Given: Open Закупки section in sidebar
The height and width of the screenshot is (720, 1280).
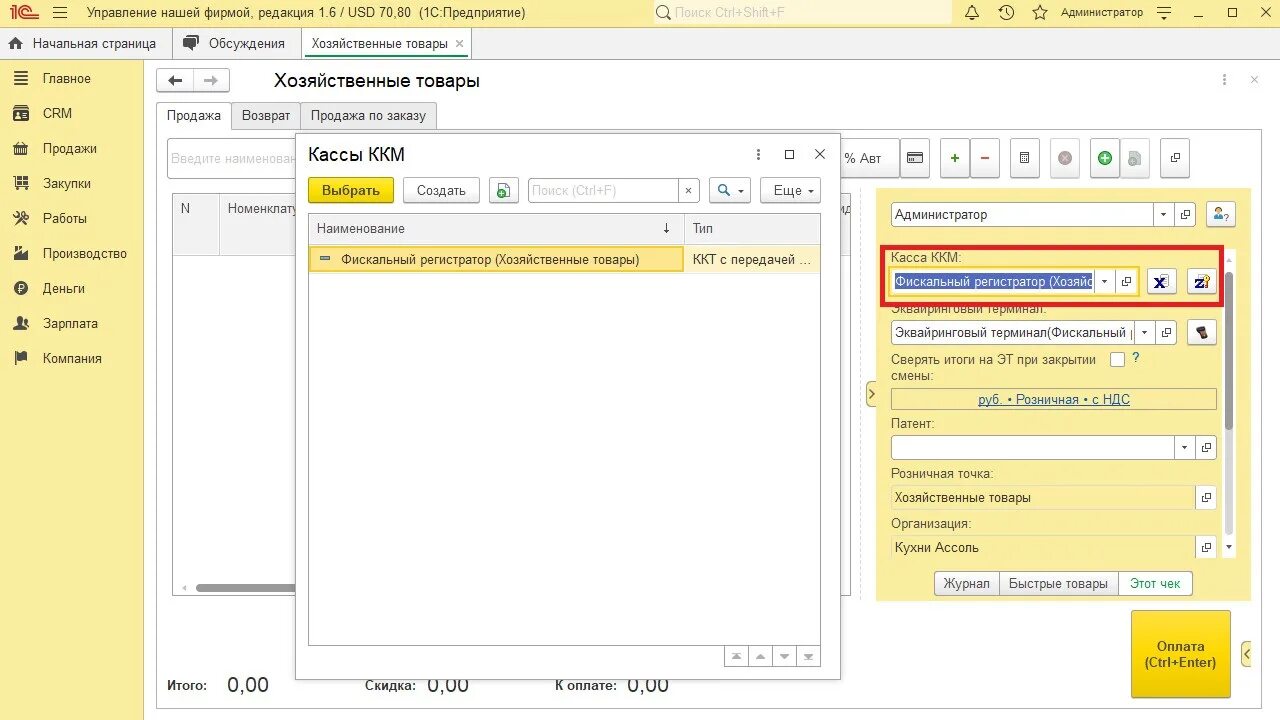Looking at the screenshot, I should pos(66,183).
